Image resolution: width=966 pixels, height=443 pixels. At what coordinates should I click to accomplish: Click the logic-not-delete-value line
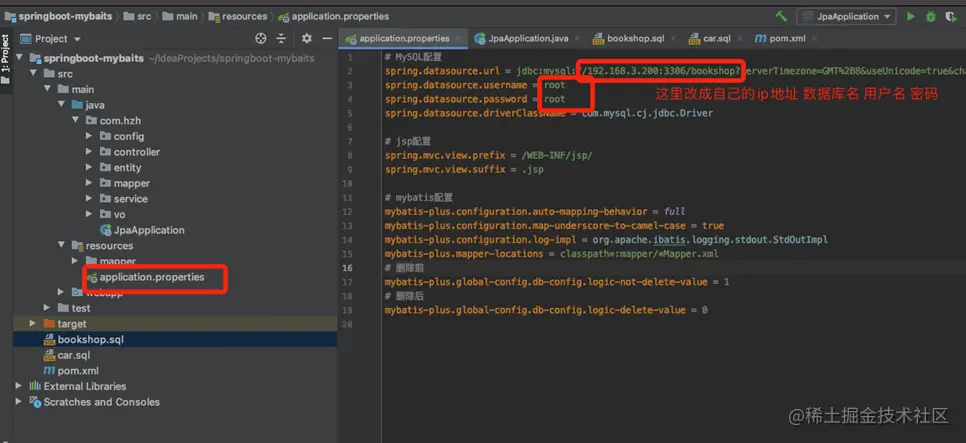557,282
